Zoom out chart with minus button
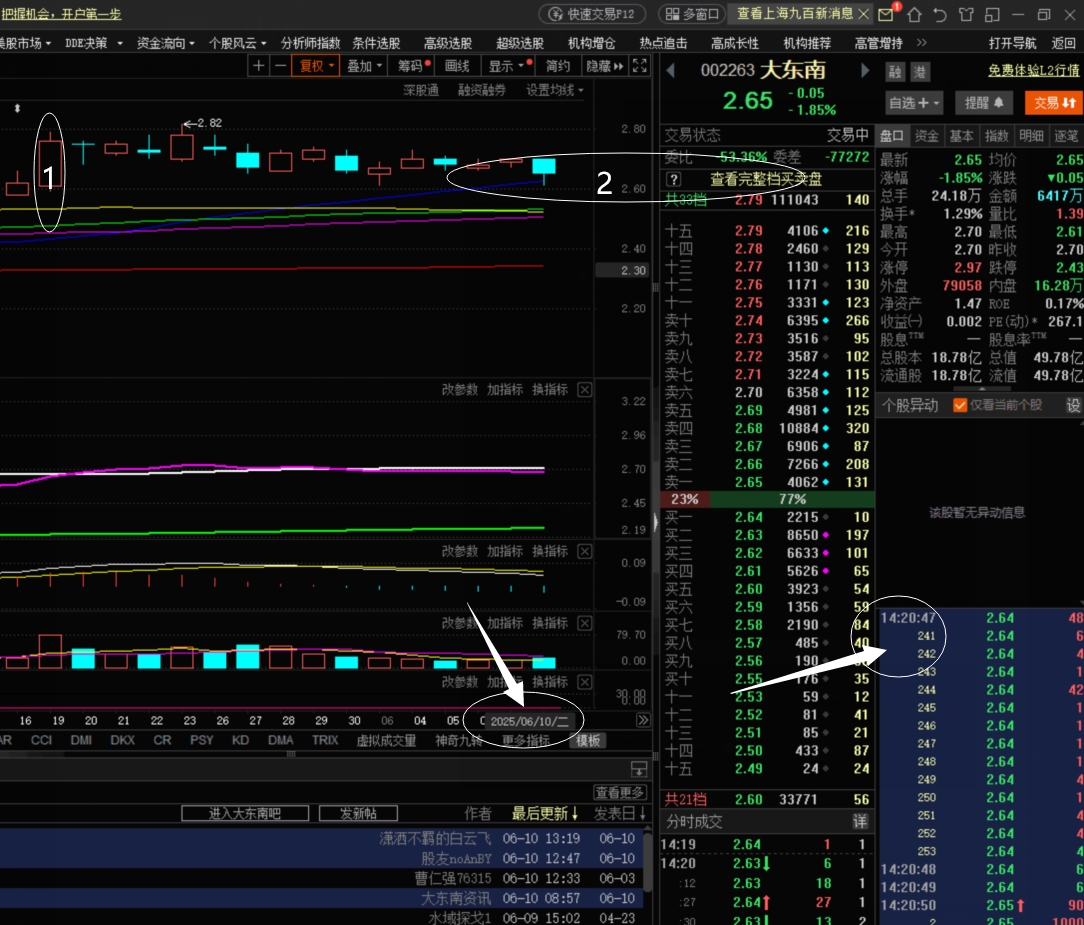Viewport: 1084px width, 925px height. click(280, 66)
